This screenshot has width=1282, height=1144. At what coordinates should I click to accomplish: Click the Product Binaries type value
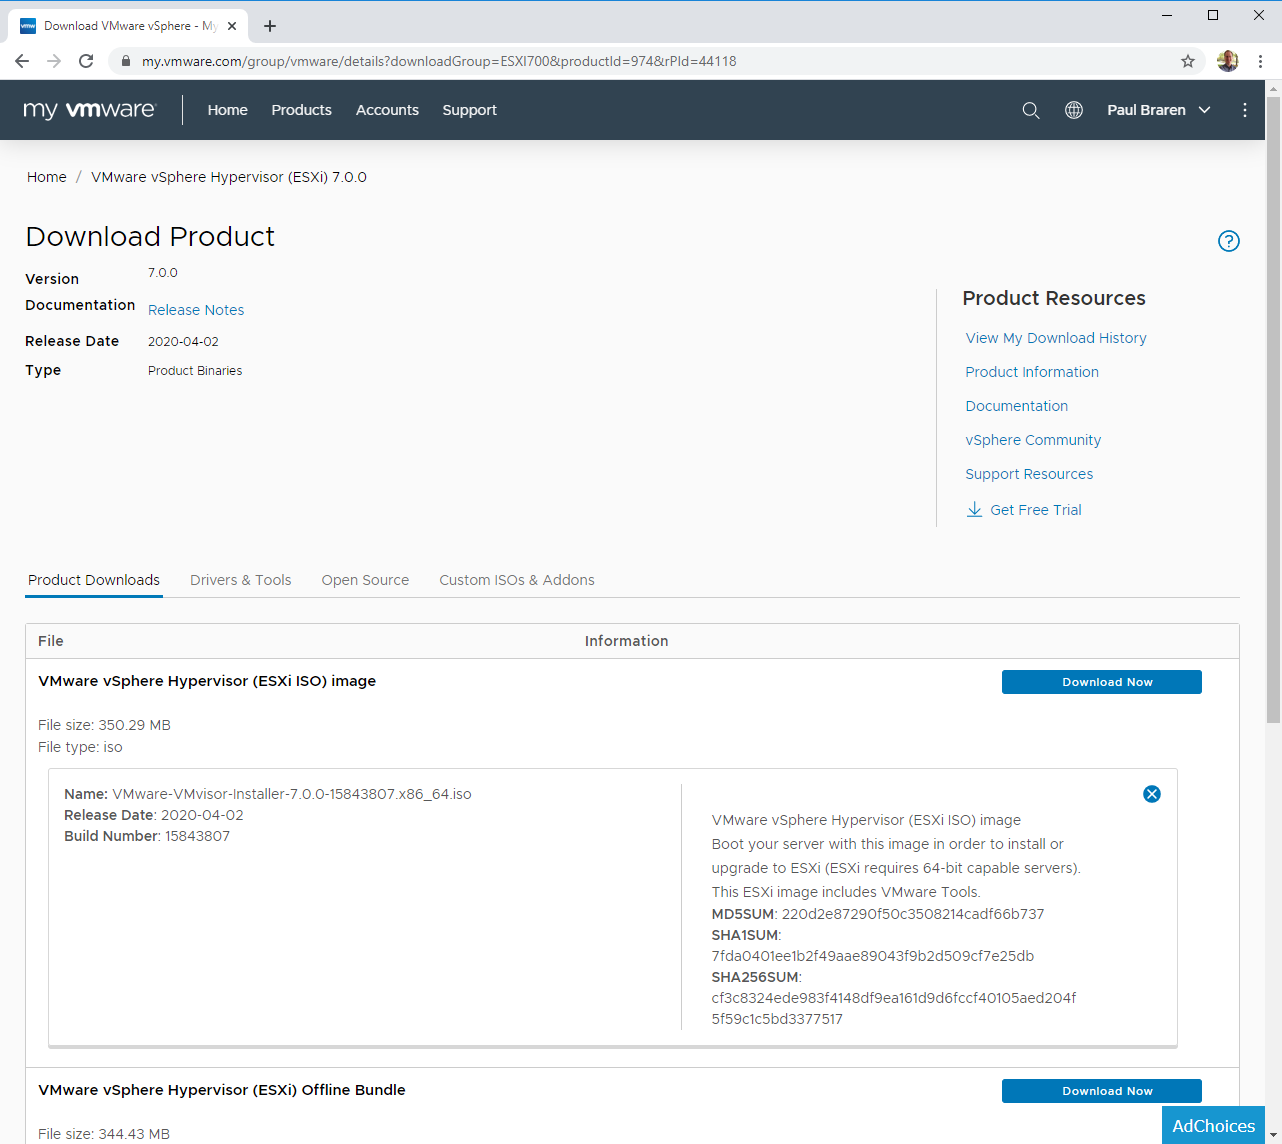tap(195, 370)
